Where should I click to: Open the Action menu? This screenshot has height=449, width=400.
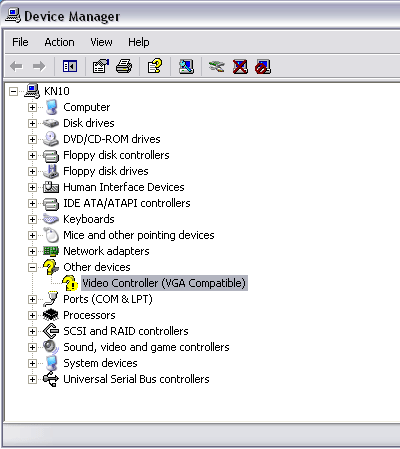coord(60,42)
